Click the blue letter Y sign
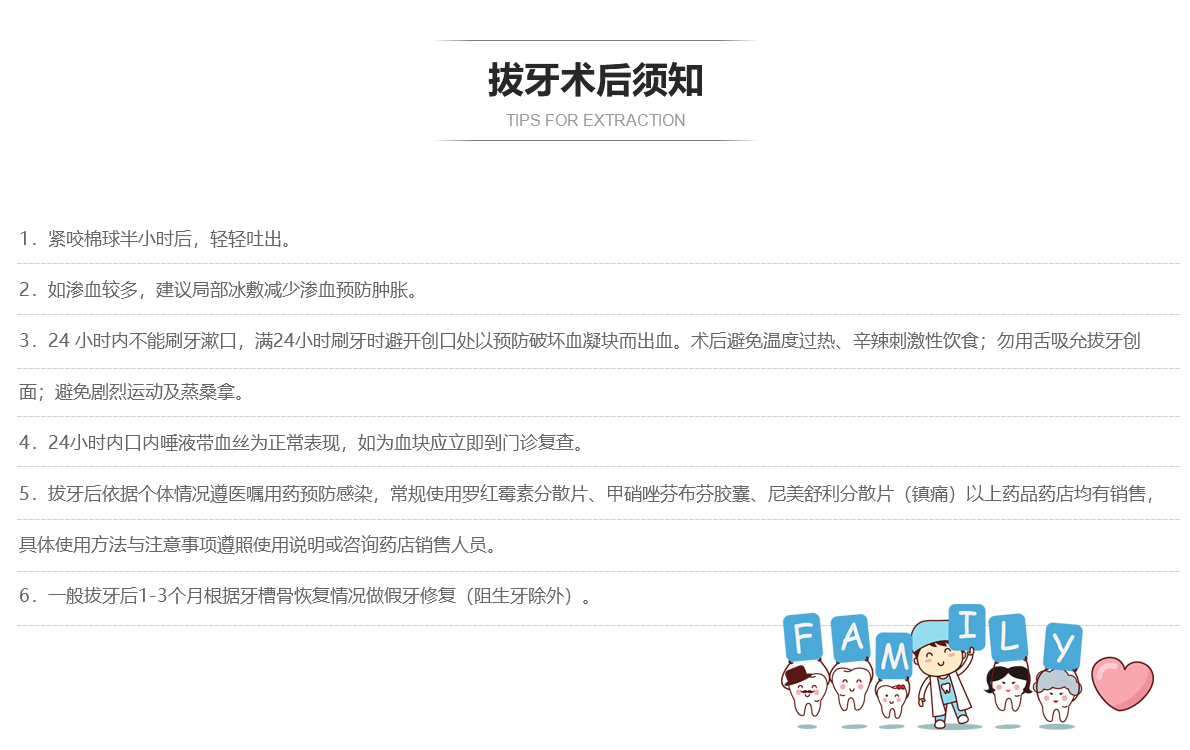The width and height of the screenshot is (1190, 750). pos(1062,646)
